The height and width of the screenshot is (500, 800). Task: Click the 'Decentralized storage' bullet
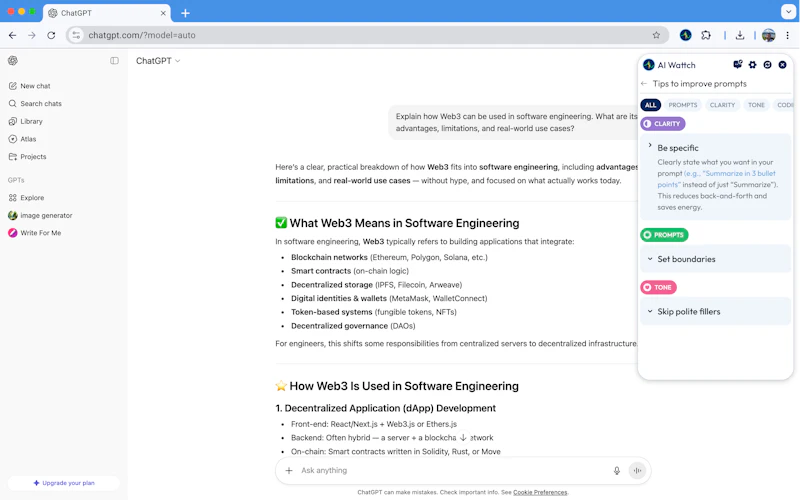[377, 285]
